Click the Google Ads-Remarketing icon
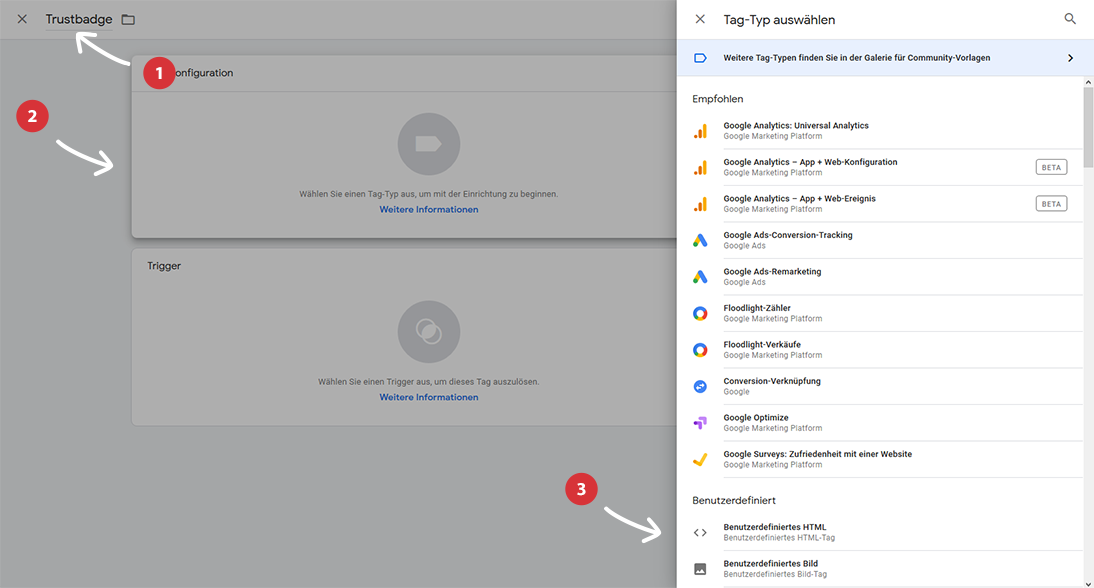This screenshot has width=1094, height=588. pyautogui.click(x=700, y=277)
